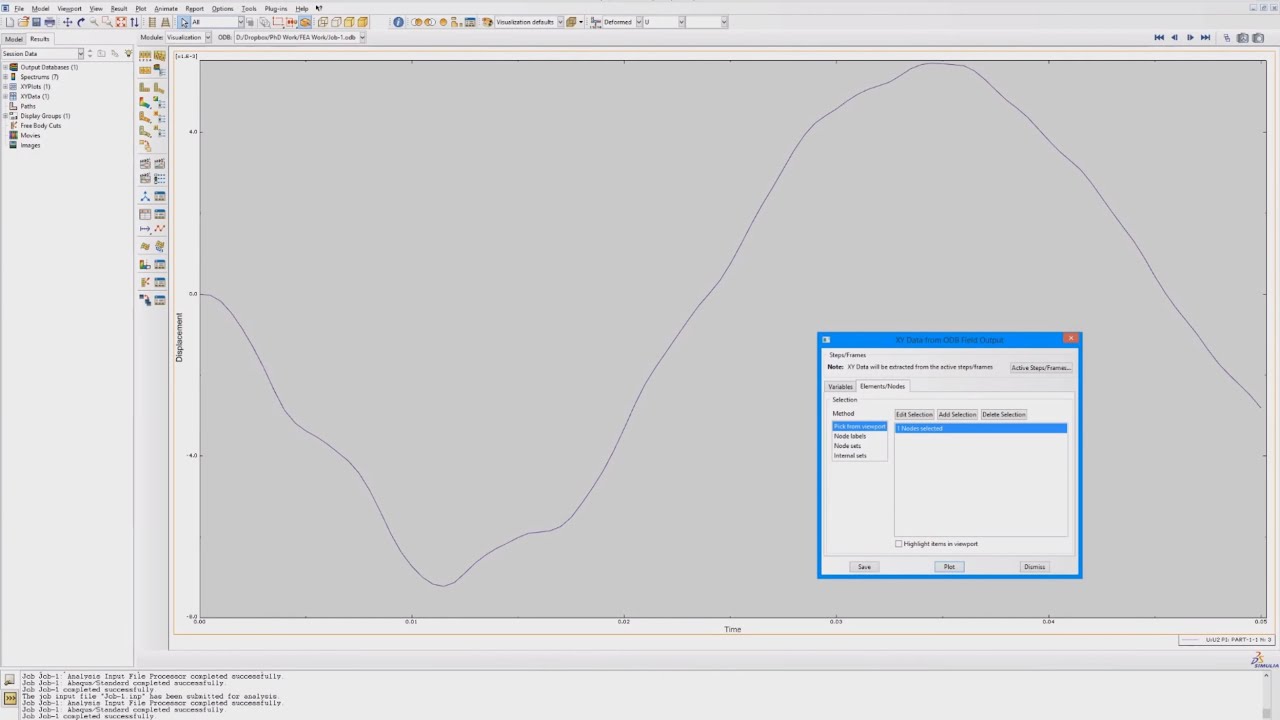This screenshot has width=1280, height=720.
Task: Select the Pan View tool
Action: [67, 22]
